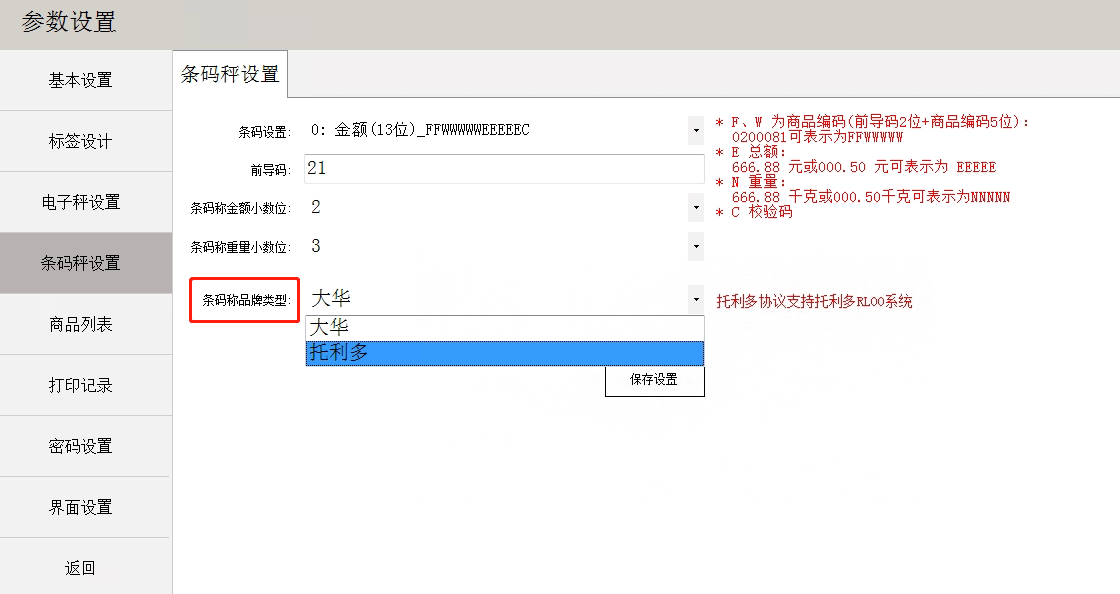Viewport: 1120px width, 594px height.
Task: Open 商品列表 in the sidebar
Action: tap(80, 325)
